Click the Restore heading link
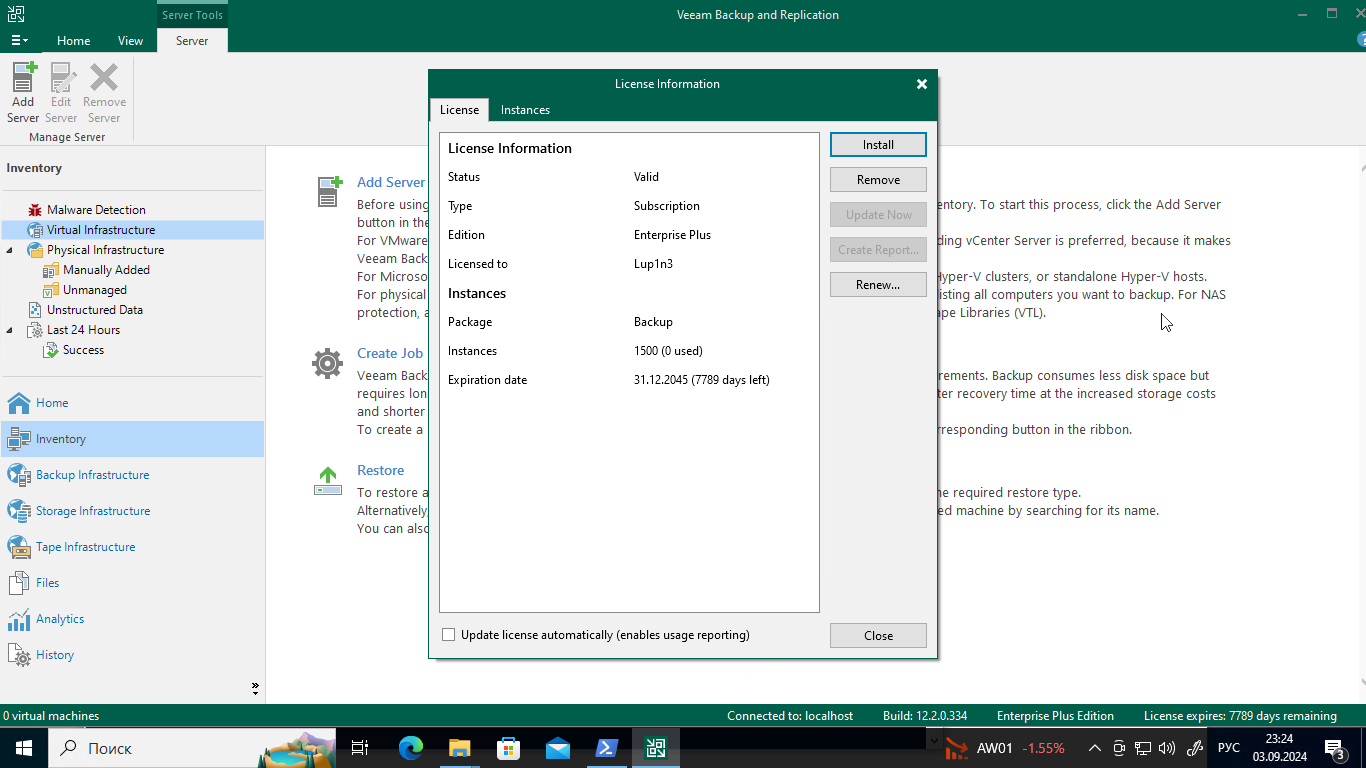 (x=381, y=470)
